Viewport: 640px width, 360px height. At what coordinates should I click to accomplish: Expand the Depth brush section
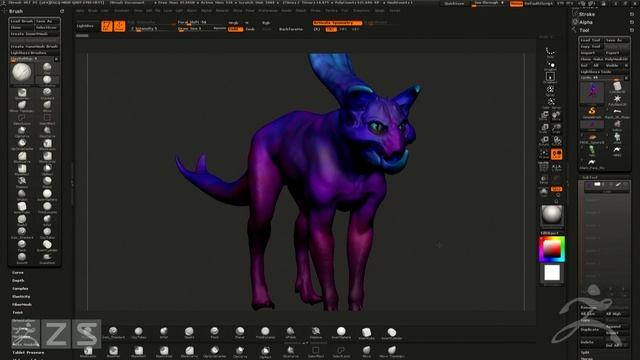point(18,280)
